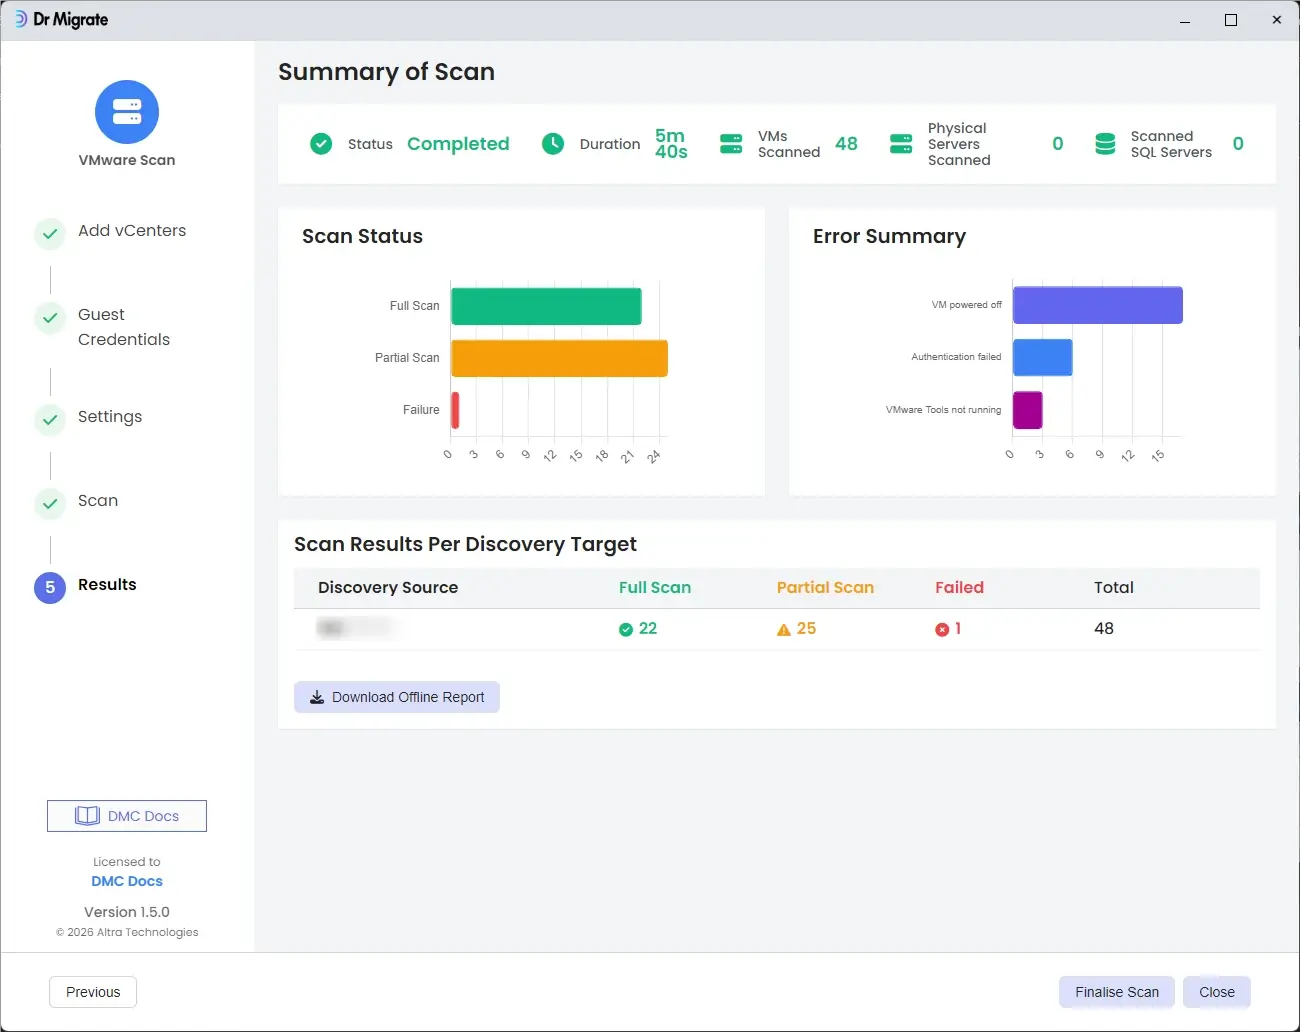Click the blue Authentication failed bar
Image resolution: width=1300 pixels, height=1032 pixels.
[1043, 357]
